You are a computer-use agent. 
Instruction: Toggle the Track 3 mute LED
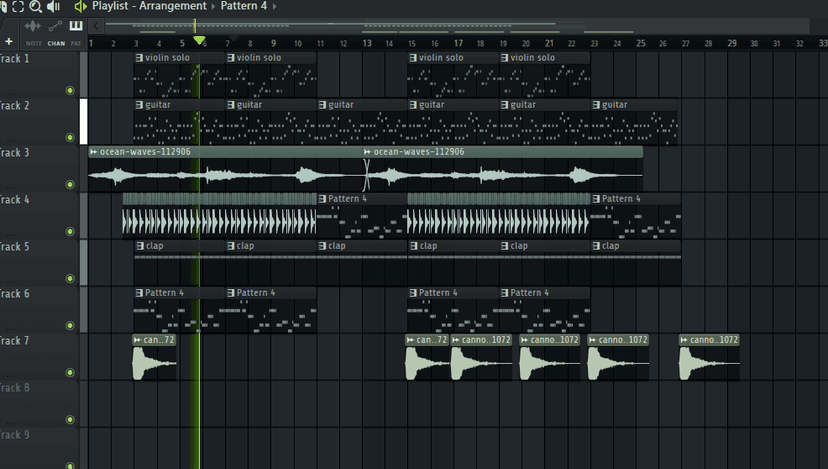tap(70, 185)
